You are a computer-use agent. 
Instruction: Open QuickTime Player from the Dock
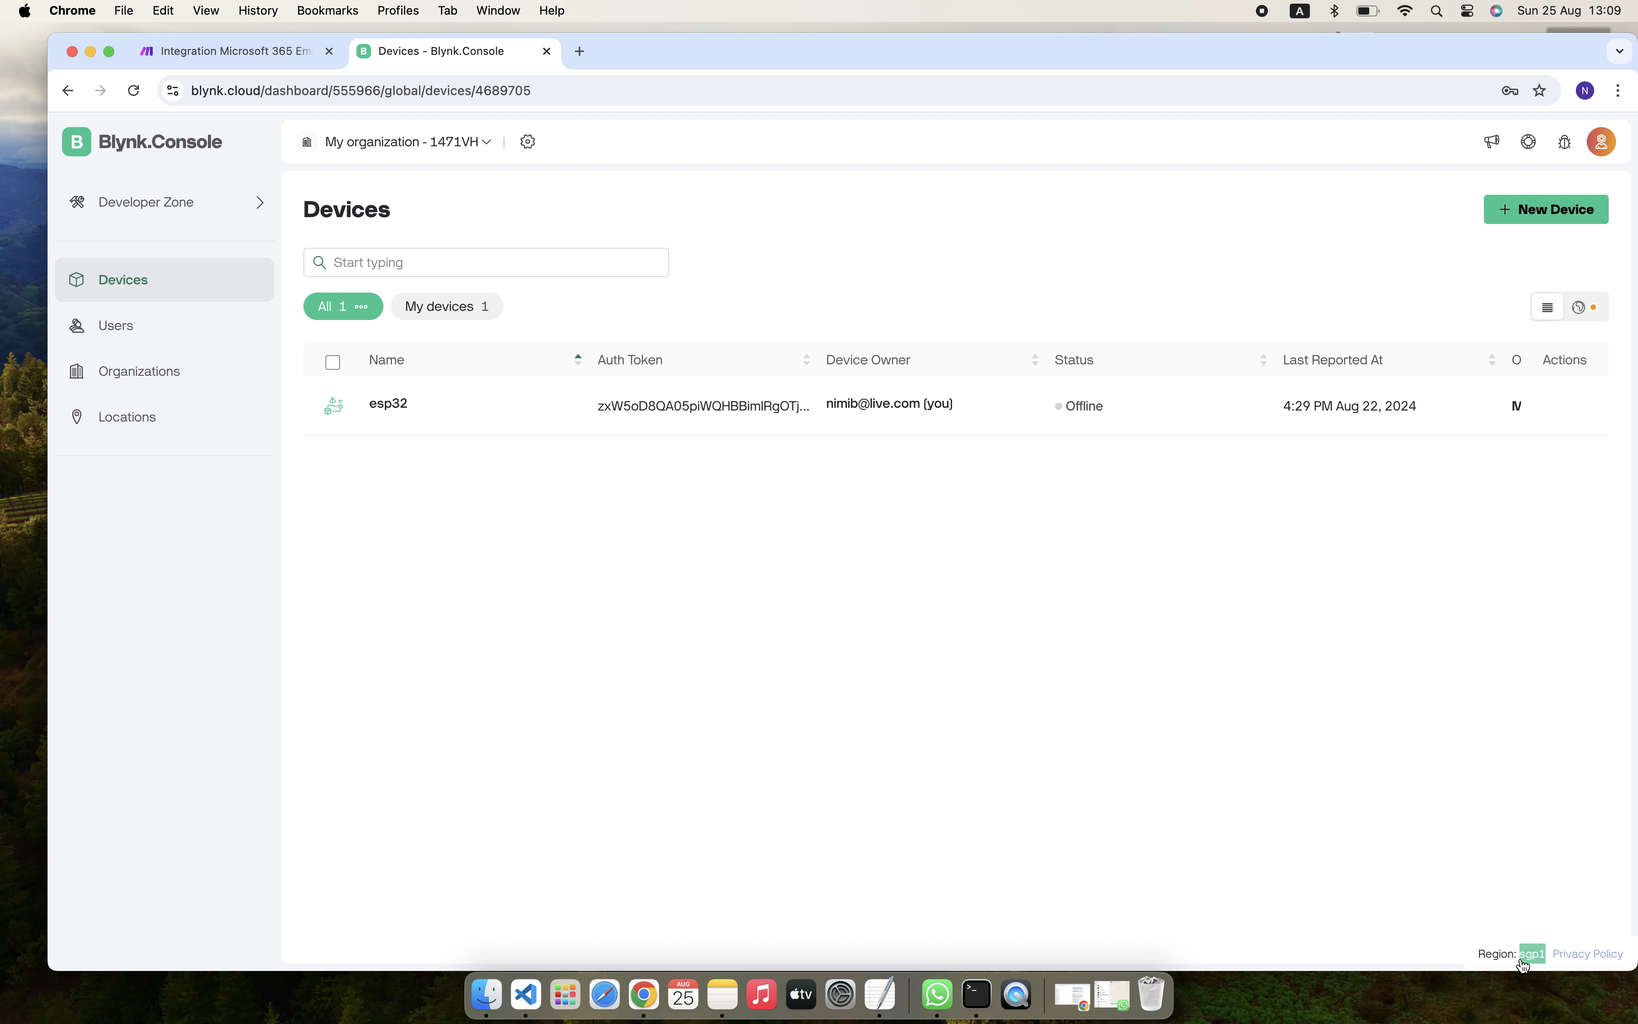[1016, 995]
